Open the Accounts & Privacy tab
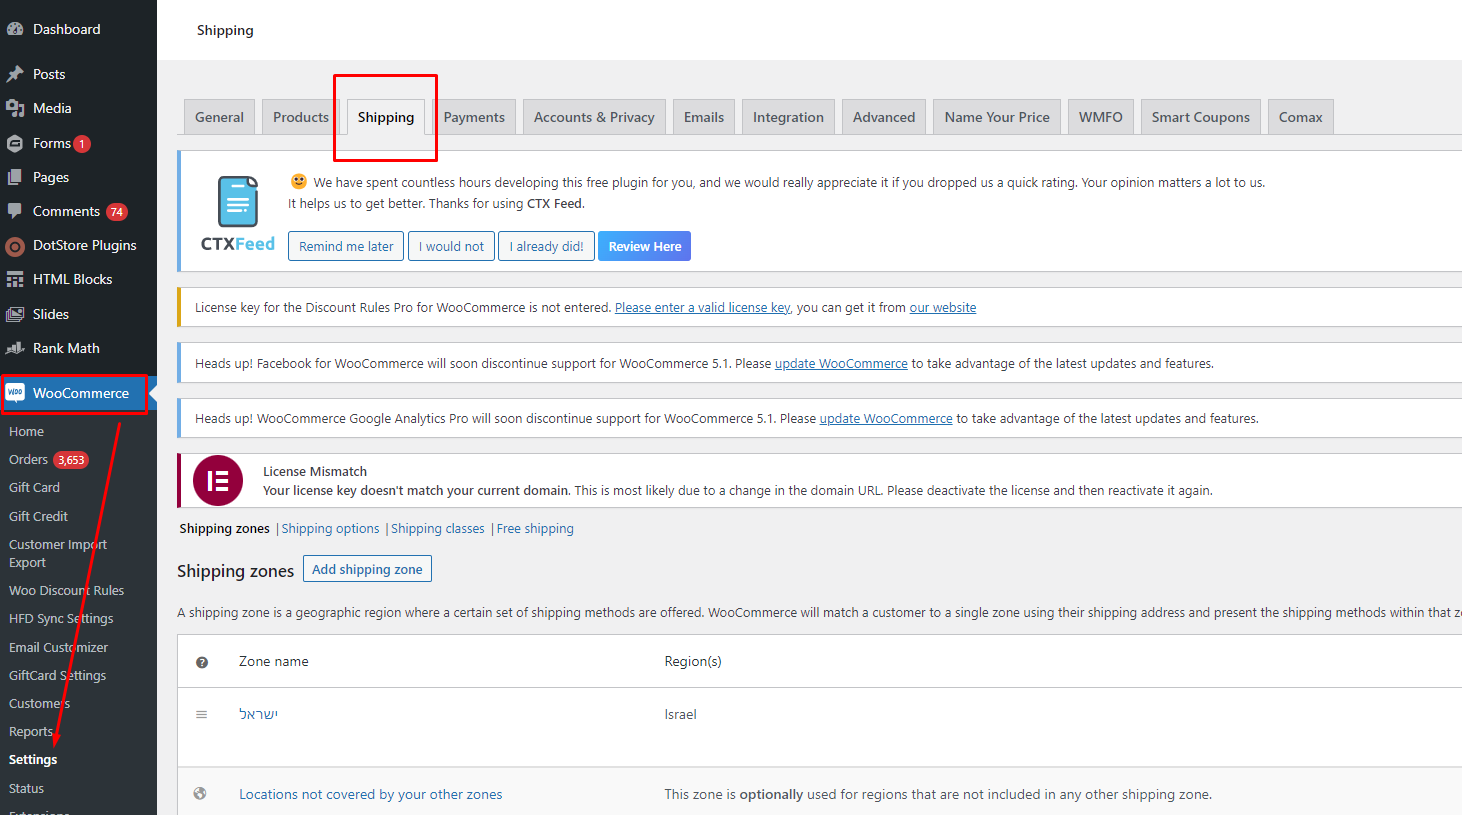The width and height of the screenshot is (1462, 815). [594, 117]
